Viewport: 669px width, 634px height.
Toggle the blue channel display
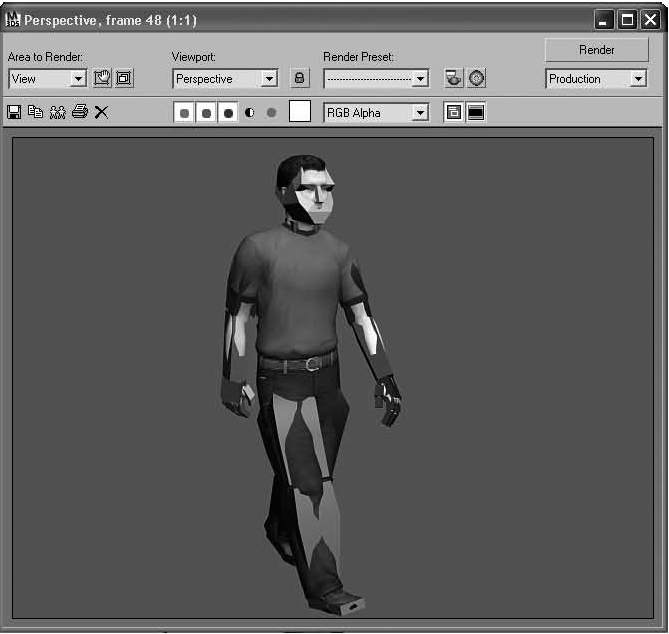(x=228, y=113)
